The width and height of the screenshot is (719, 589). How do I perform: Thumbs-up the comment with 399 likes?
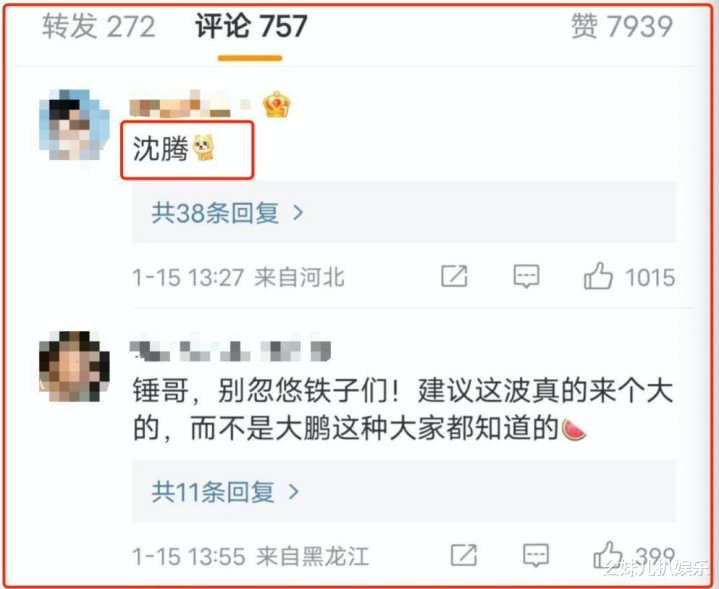click(x=608, y=555)
